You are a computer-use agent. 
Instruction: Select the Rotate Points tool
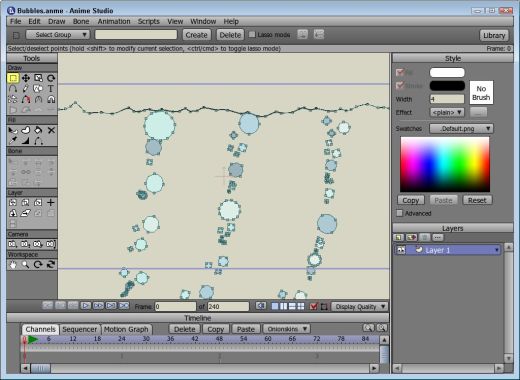[x=51, y=78]
